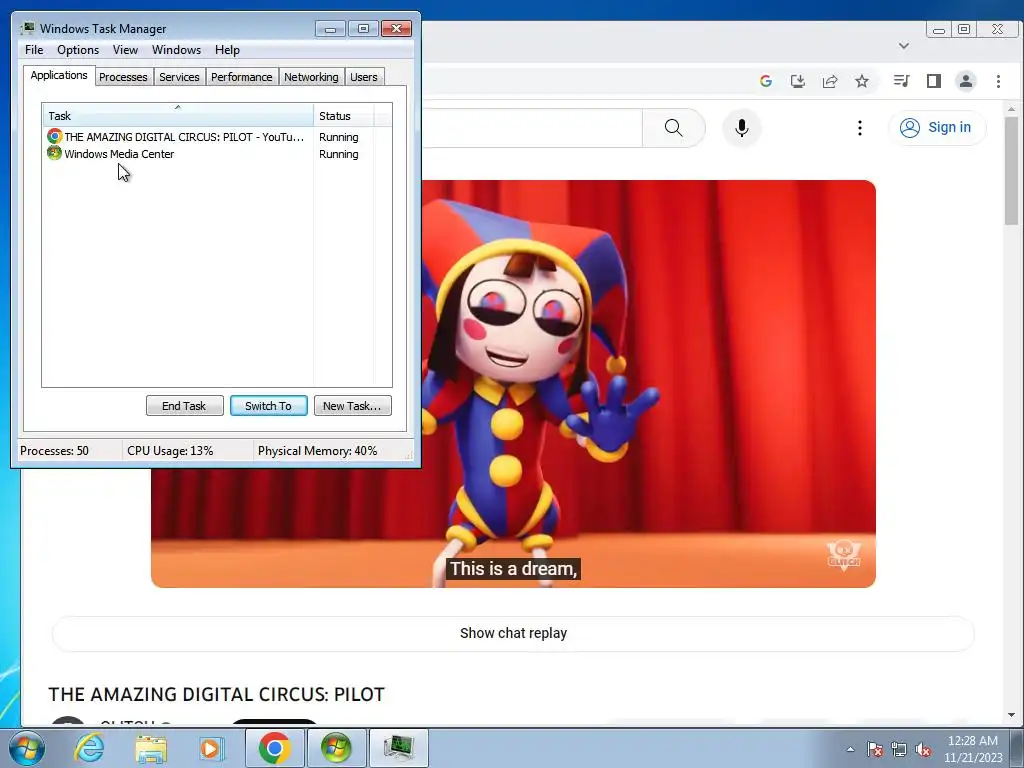Switch to the Users tab
Viewport: 1024px width, 768px height.
364,77
